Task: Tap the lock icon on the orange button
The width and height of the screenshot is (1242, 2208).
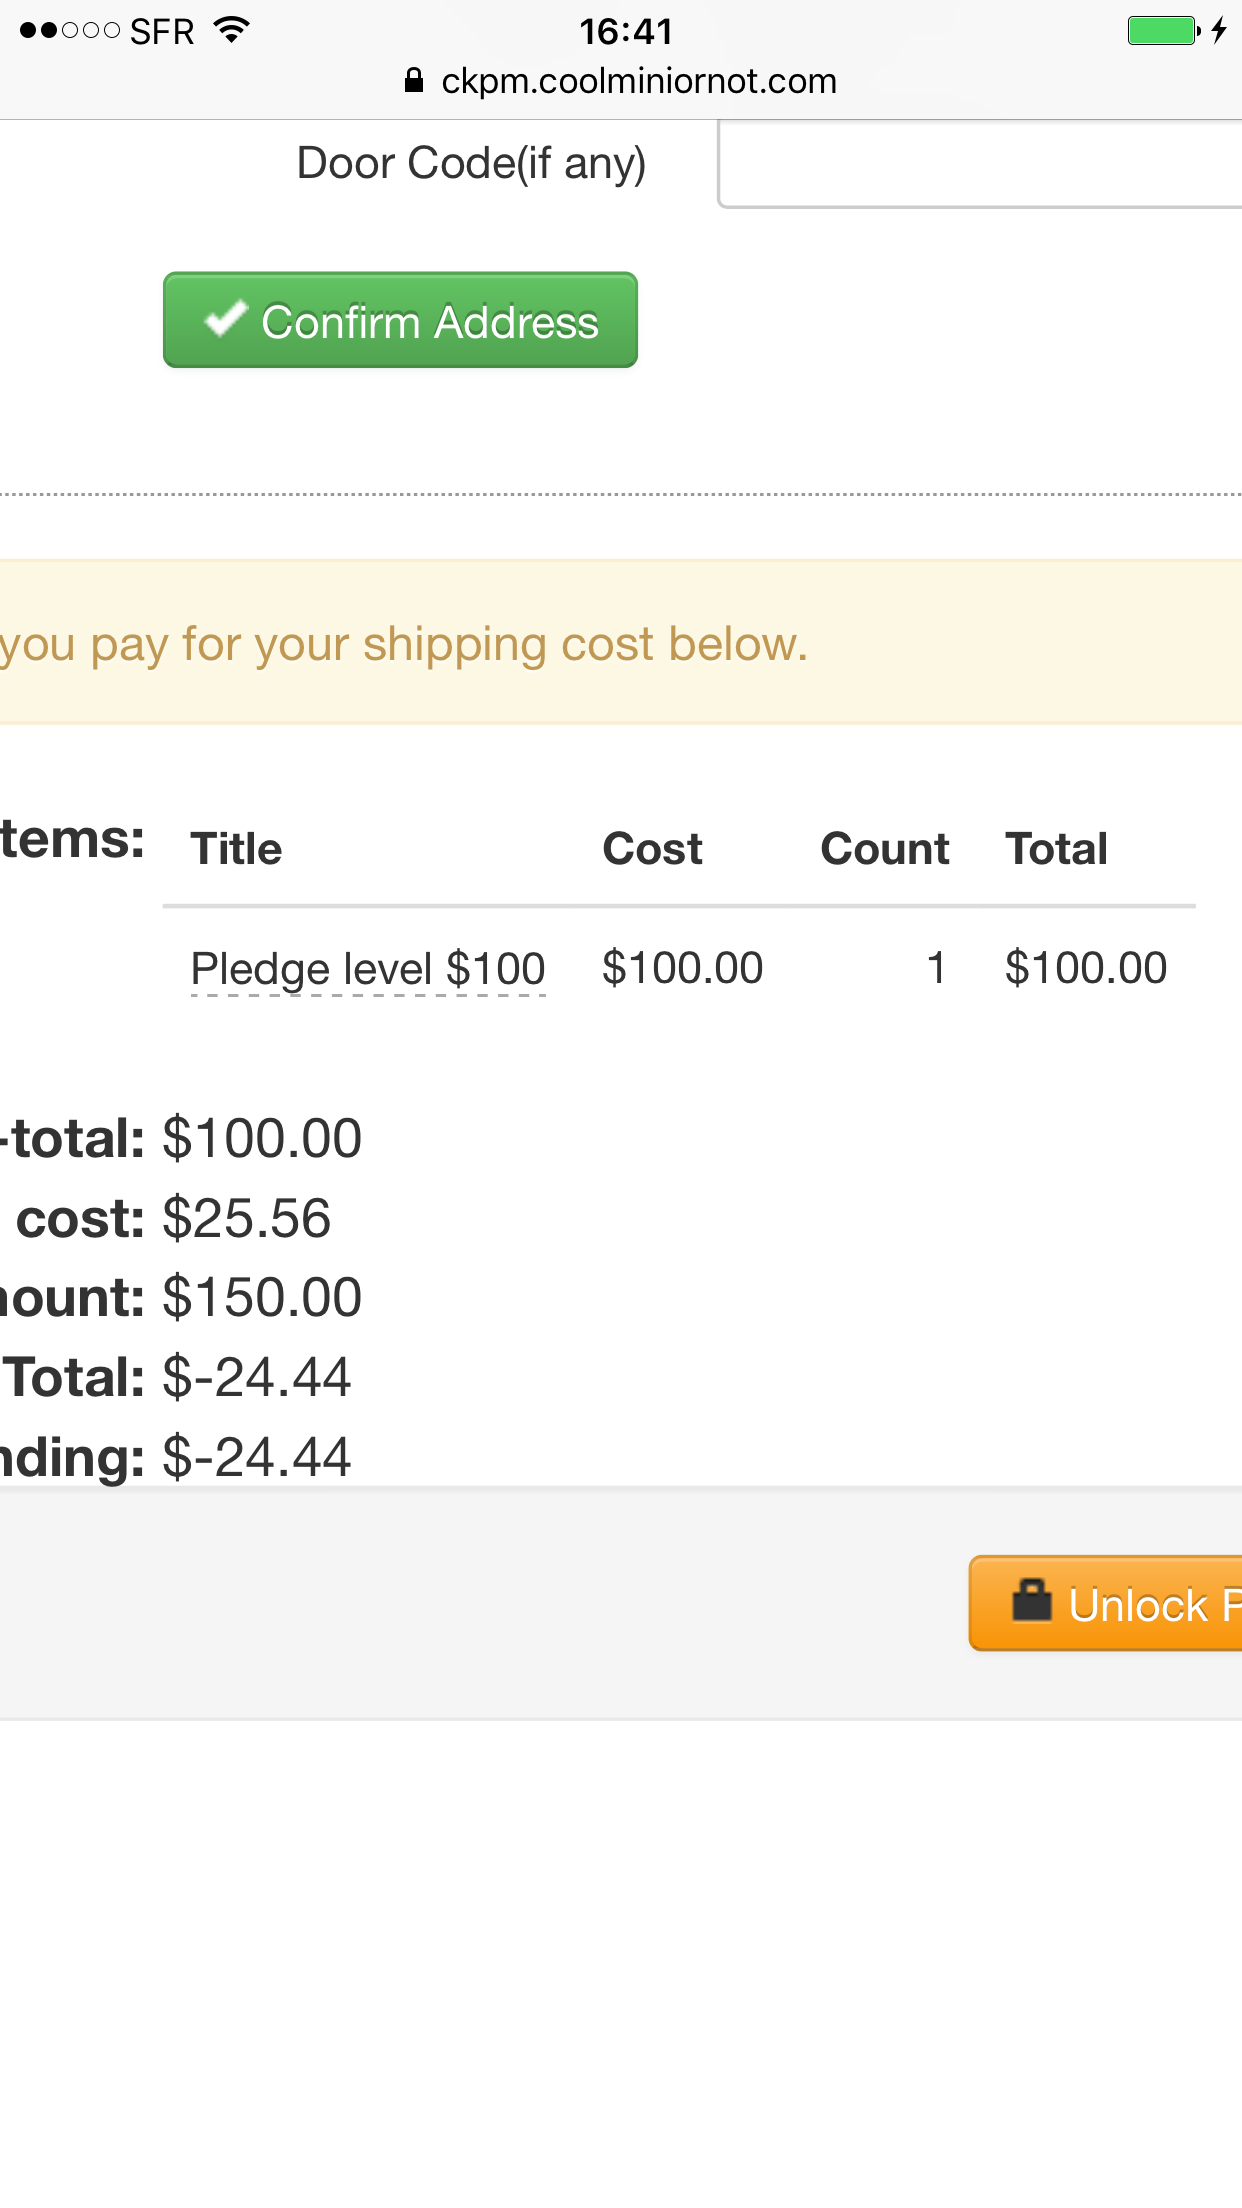Action: pyautogui.click(x=1032, y=1600)
